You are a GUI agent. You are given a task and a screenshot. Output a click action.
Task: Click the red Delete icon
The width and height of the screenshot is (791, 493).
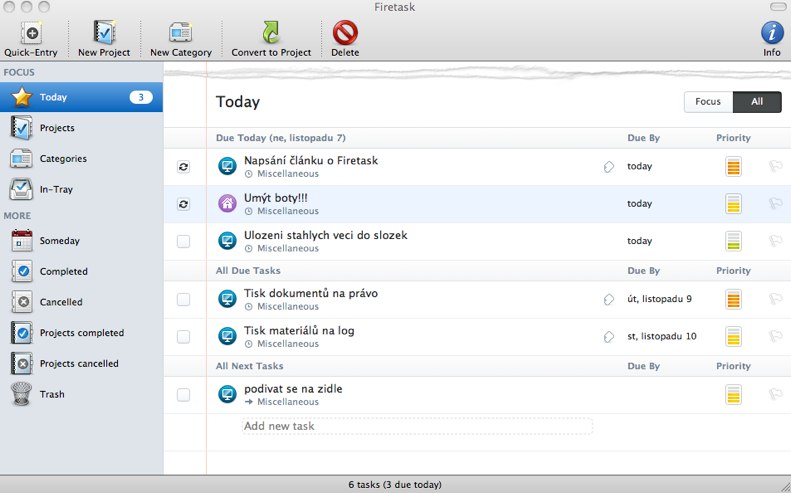point(345,33)
